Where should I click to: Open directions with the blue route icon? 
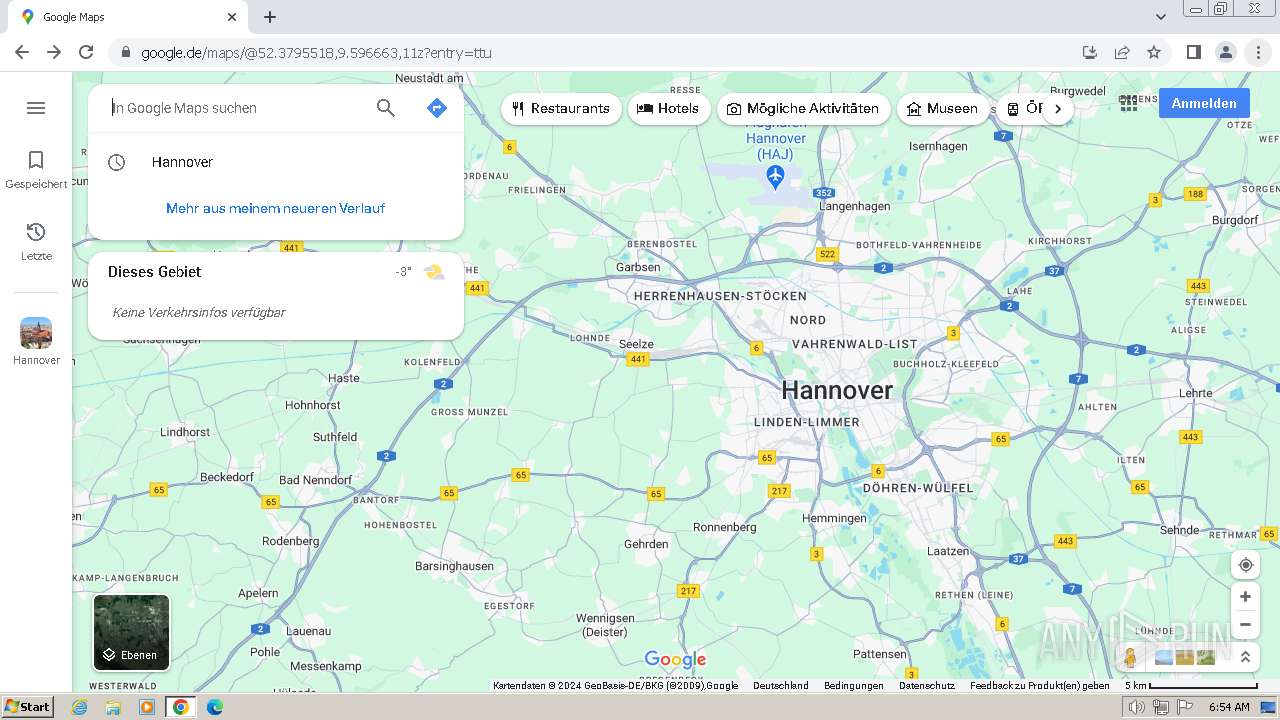pyautogui.click(x=437, y=108)
